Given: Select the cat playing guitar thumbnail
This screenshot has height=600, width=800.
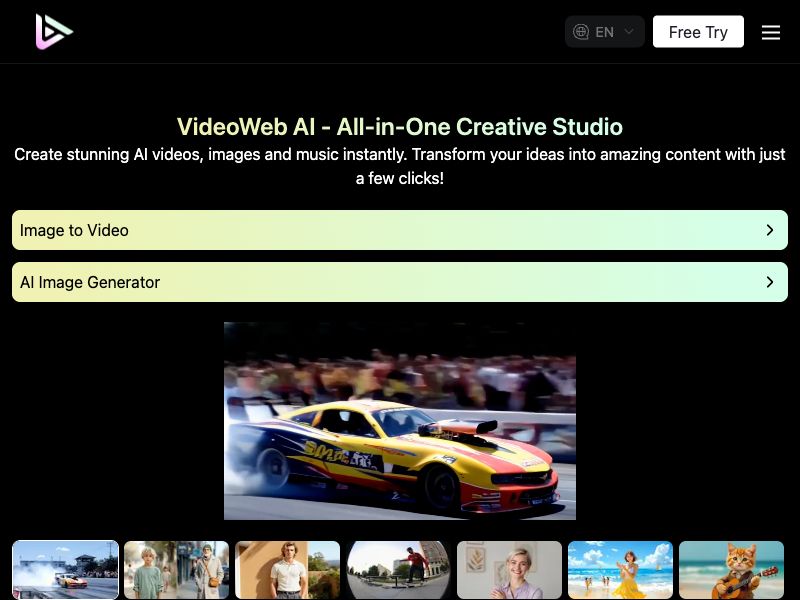Looking at the screenshot, I should pos(731,570).
